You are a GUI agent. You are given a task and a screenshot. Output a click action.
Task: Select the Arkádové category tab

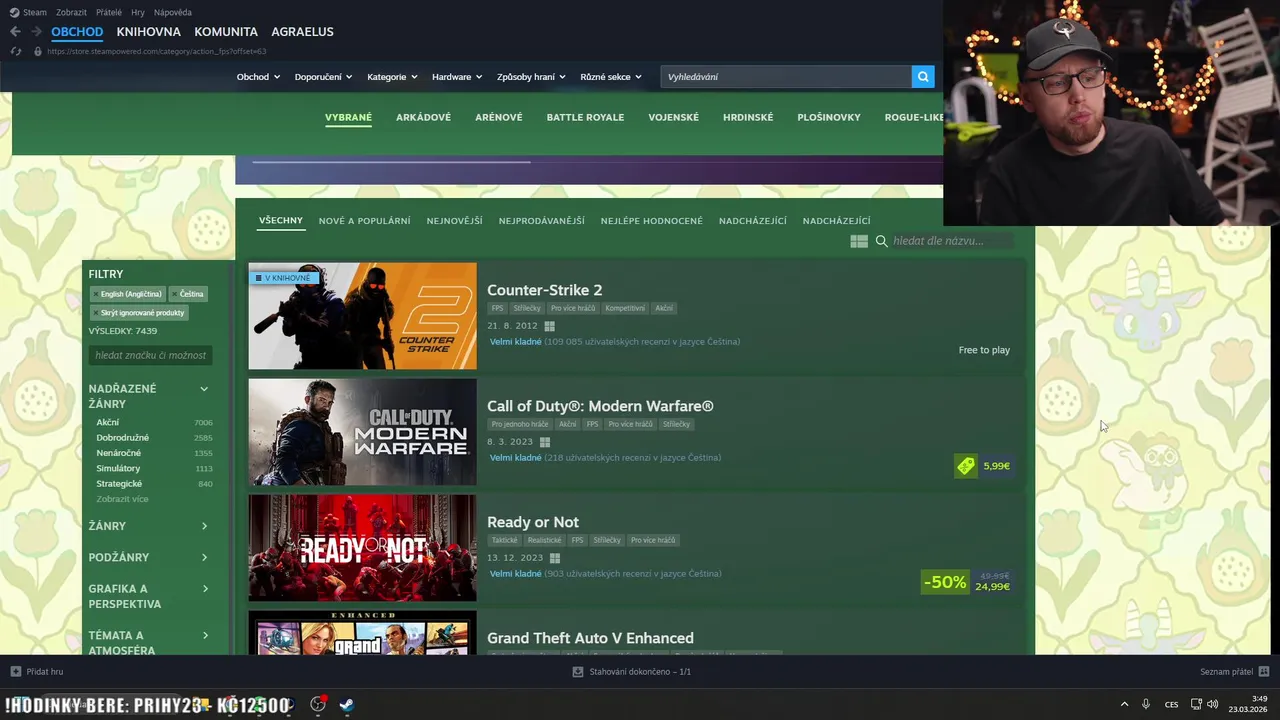coord(423,117)
